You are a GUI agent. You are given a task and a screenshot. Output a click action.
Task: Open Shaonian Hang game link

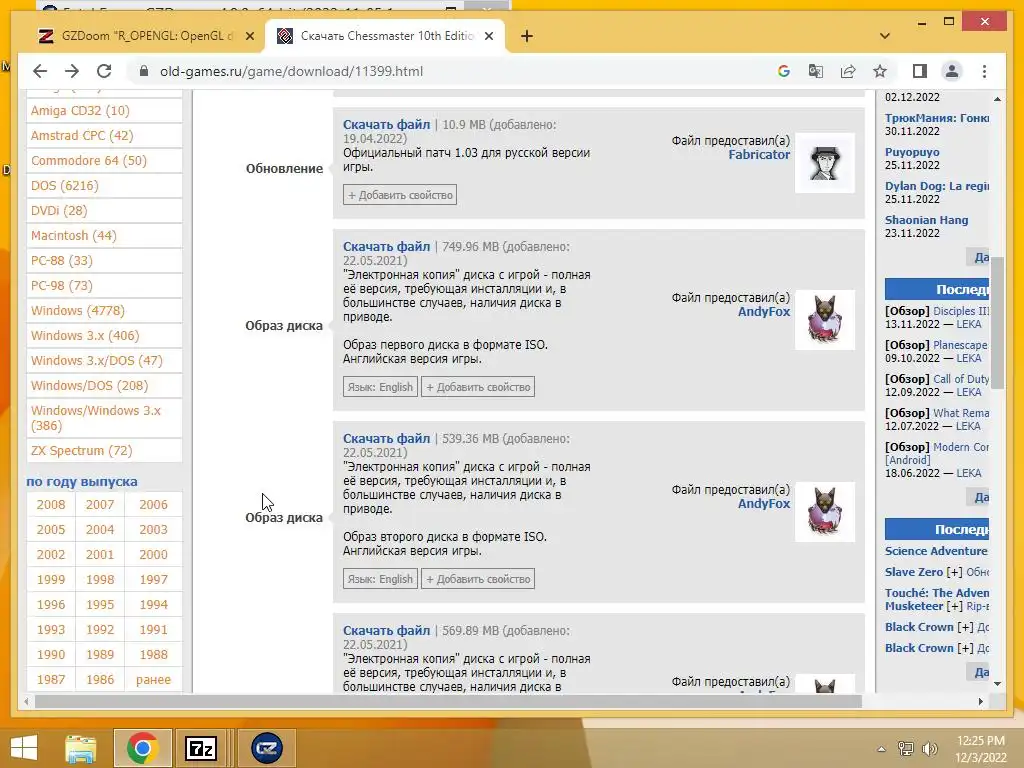click(926, 220)
